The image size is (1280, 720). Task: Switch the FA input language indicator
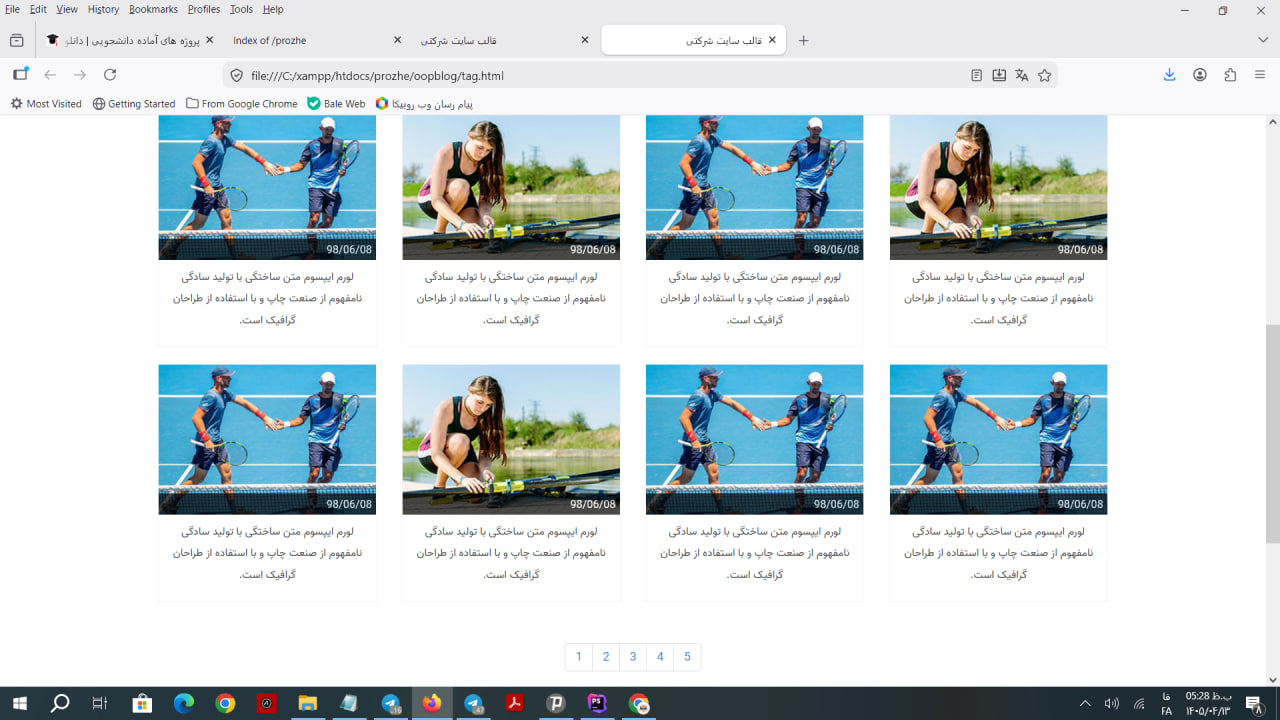1166,704
